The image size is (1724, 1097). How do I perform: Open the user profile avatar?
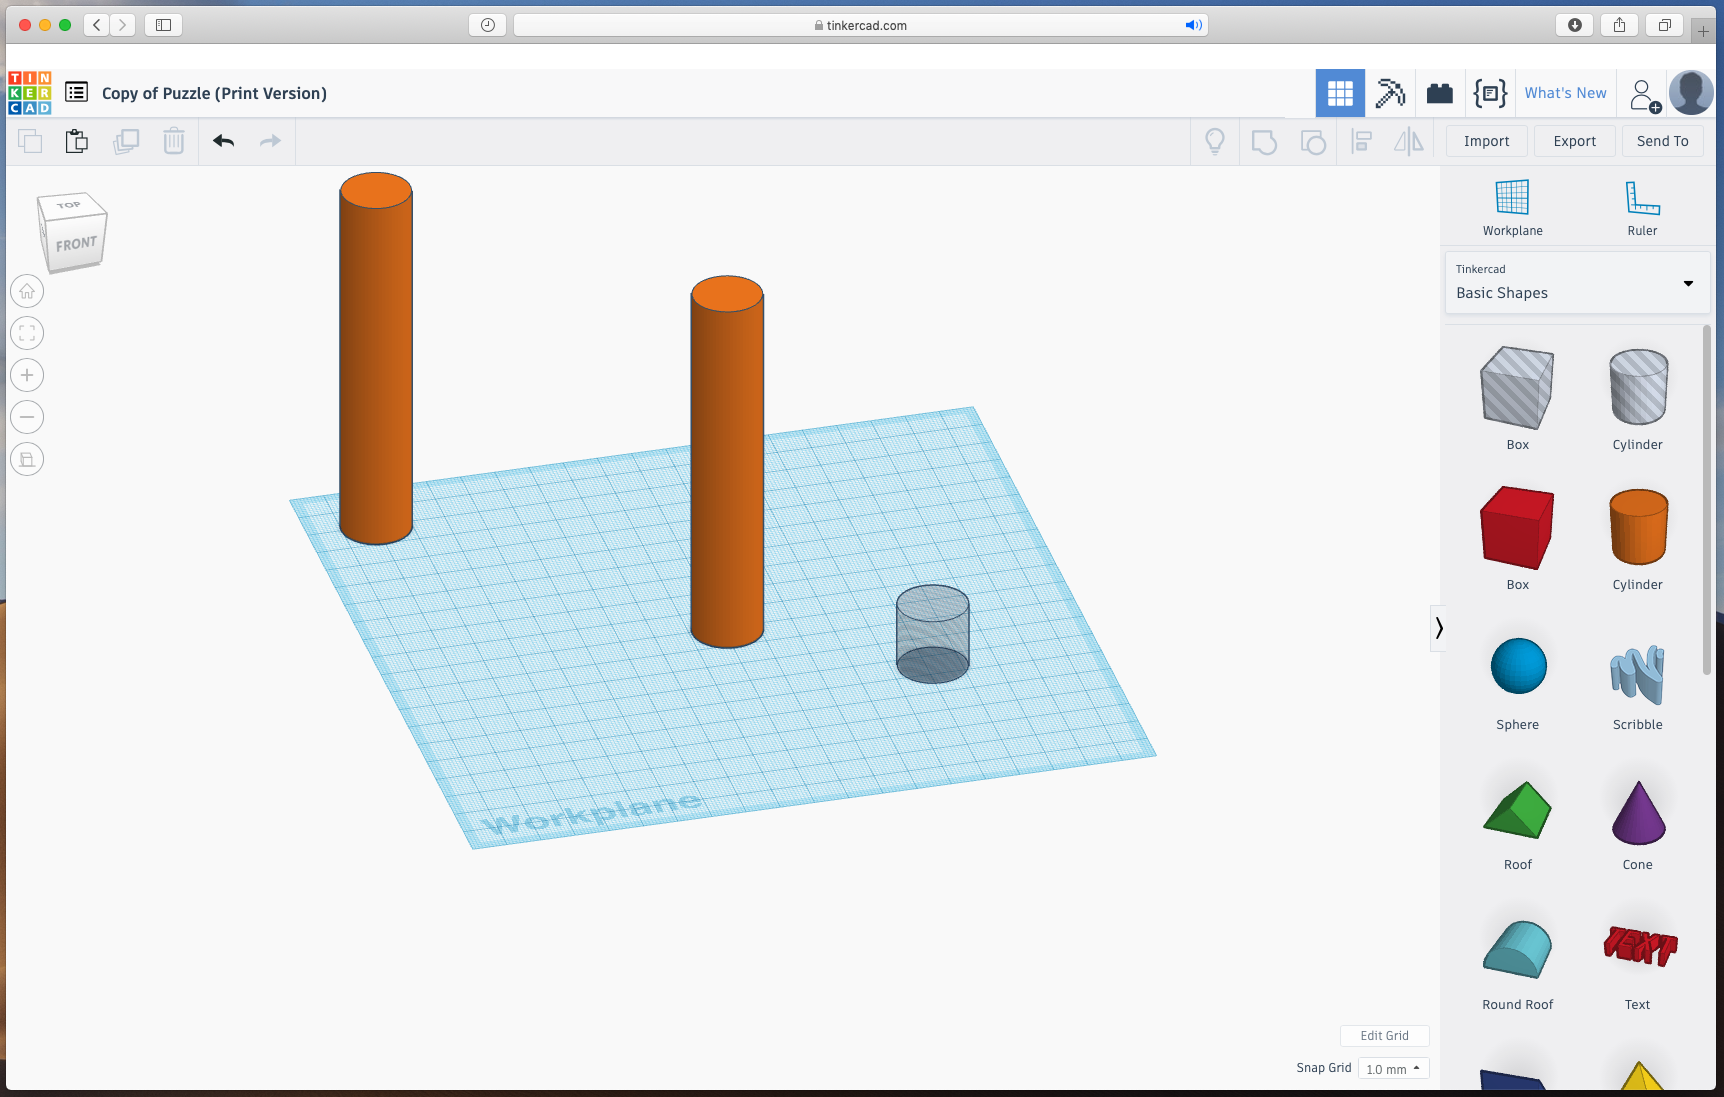point(1692,93)
